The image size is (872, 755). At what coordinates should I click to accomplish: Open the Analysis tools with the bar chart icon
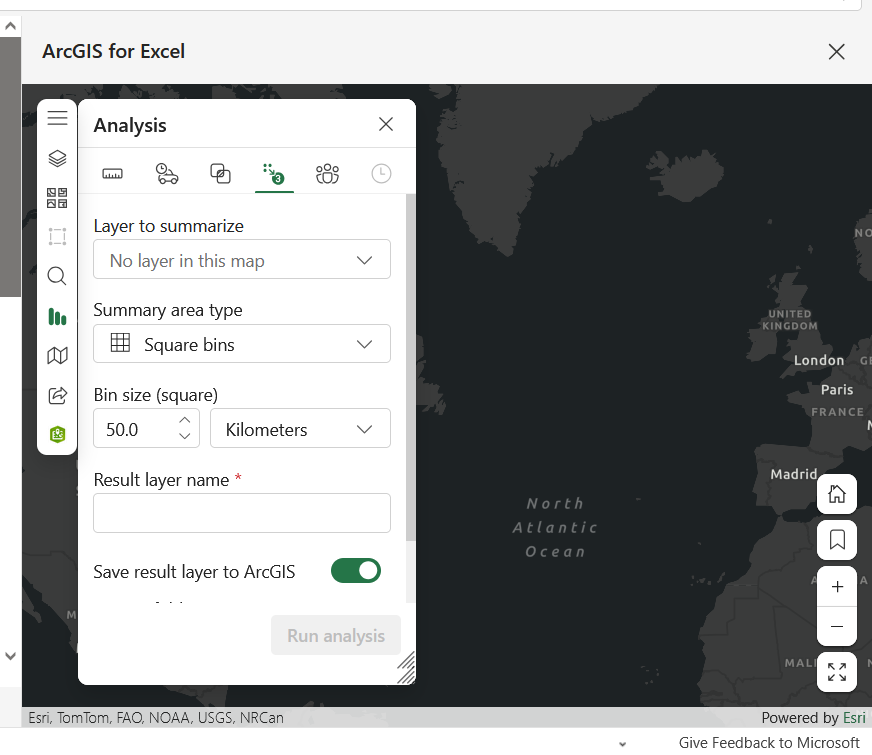[57, 316]
